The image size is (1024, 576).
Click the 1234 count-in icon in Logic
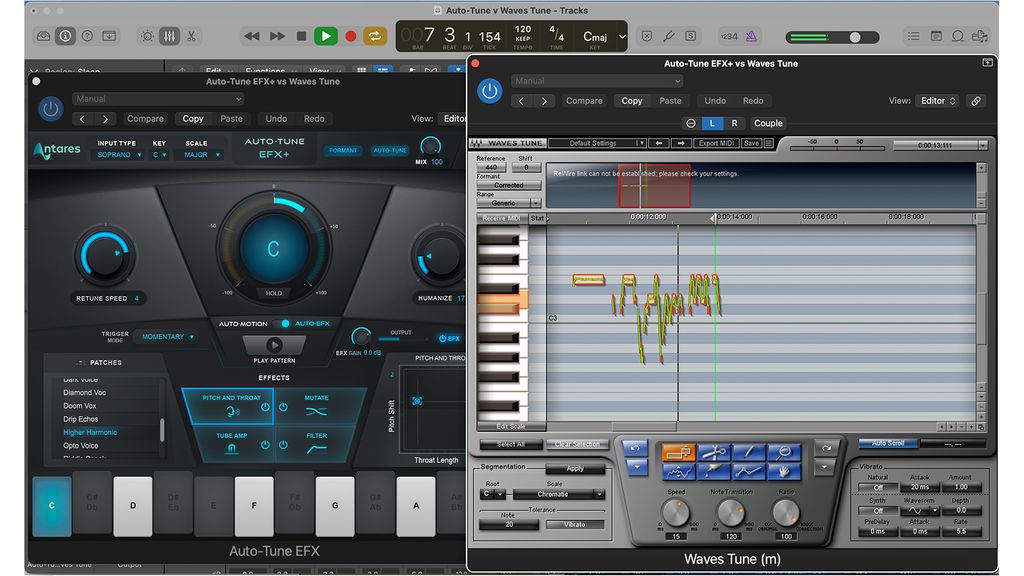click(728, 37)
